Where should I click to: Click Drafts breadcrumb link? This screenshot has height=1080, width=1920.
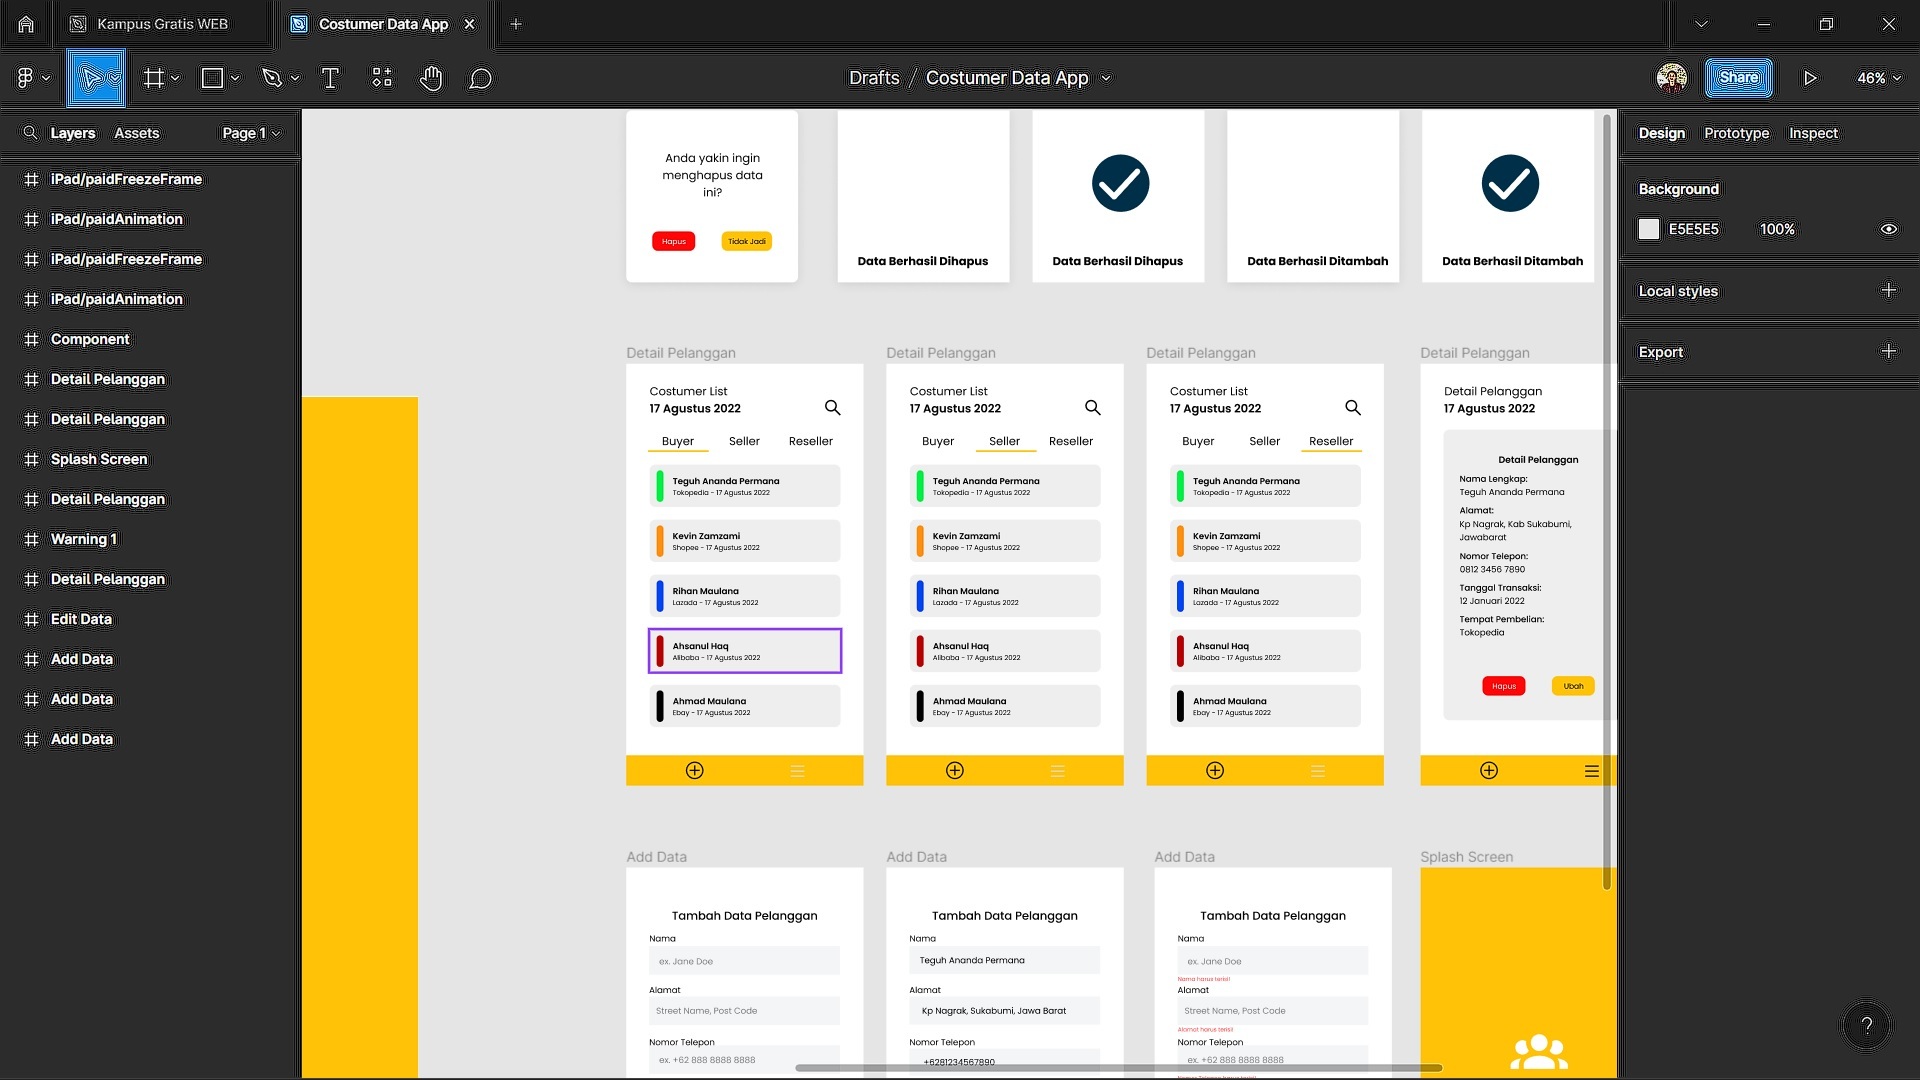pyautogui.click(x=874, y=78)
